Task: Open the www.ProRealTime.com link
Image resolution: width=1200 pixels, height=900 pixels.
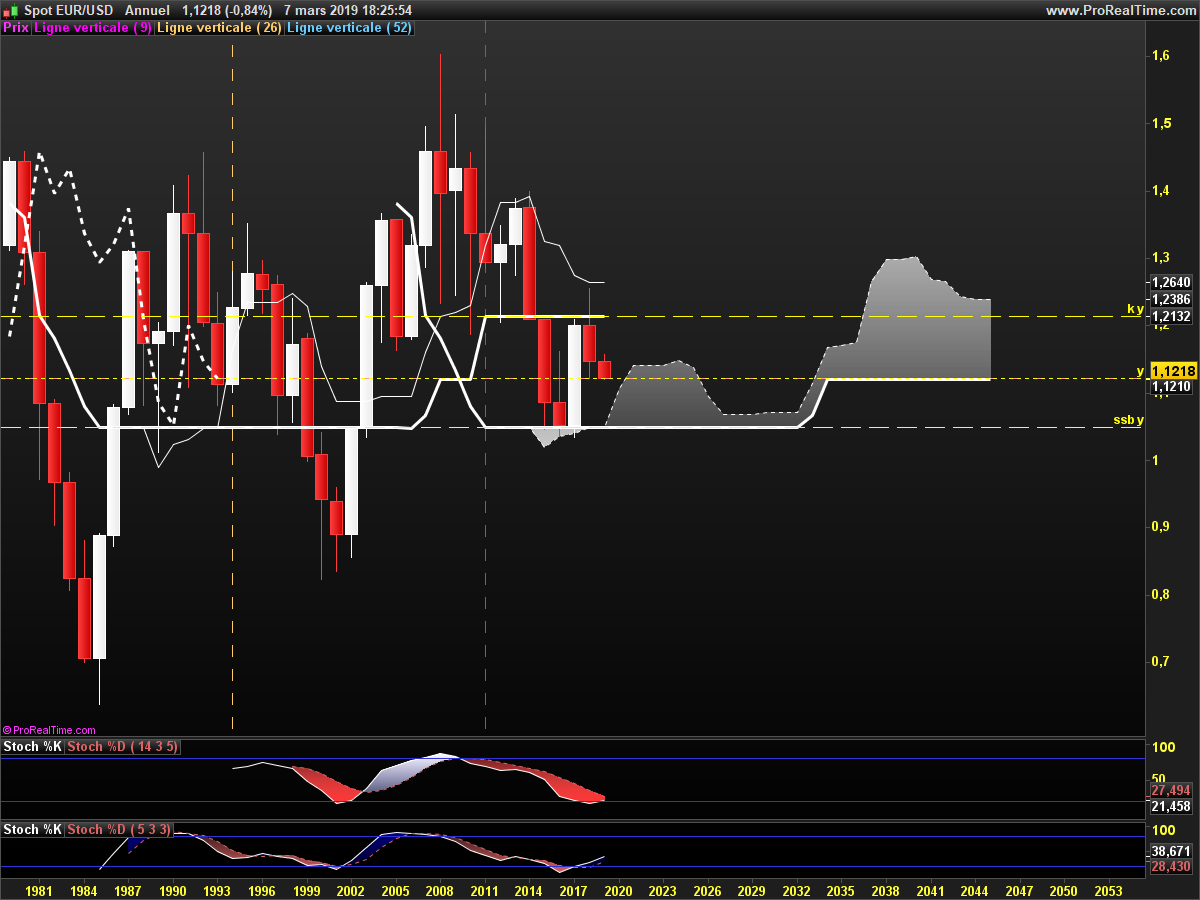Action: [x=1119, y=10]
